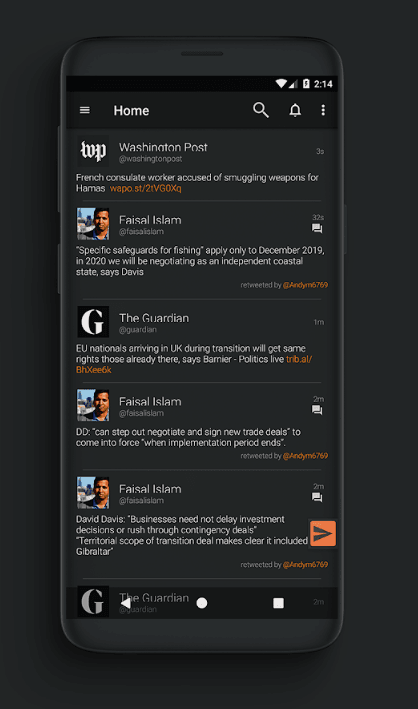Tap Android back navigation button
Screen dimensions: 418x709
(126, 603)
